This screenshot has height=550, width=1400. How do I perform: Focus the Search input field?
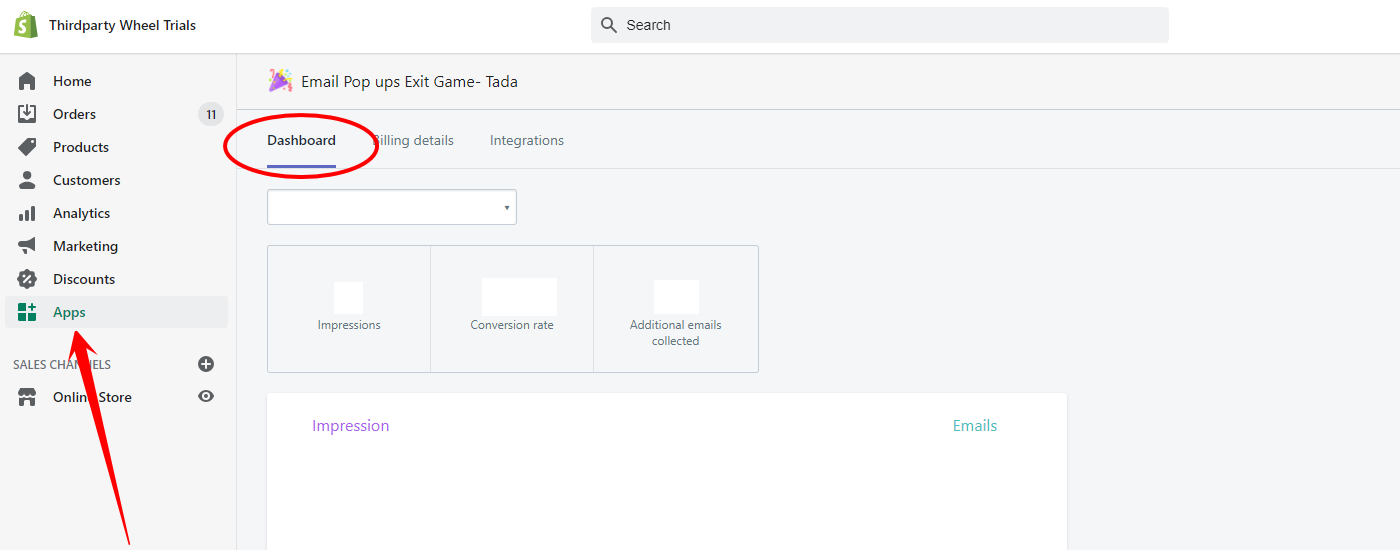pos(880,25)
